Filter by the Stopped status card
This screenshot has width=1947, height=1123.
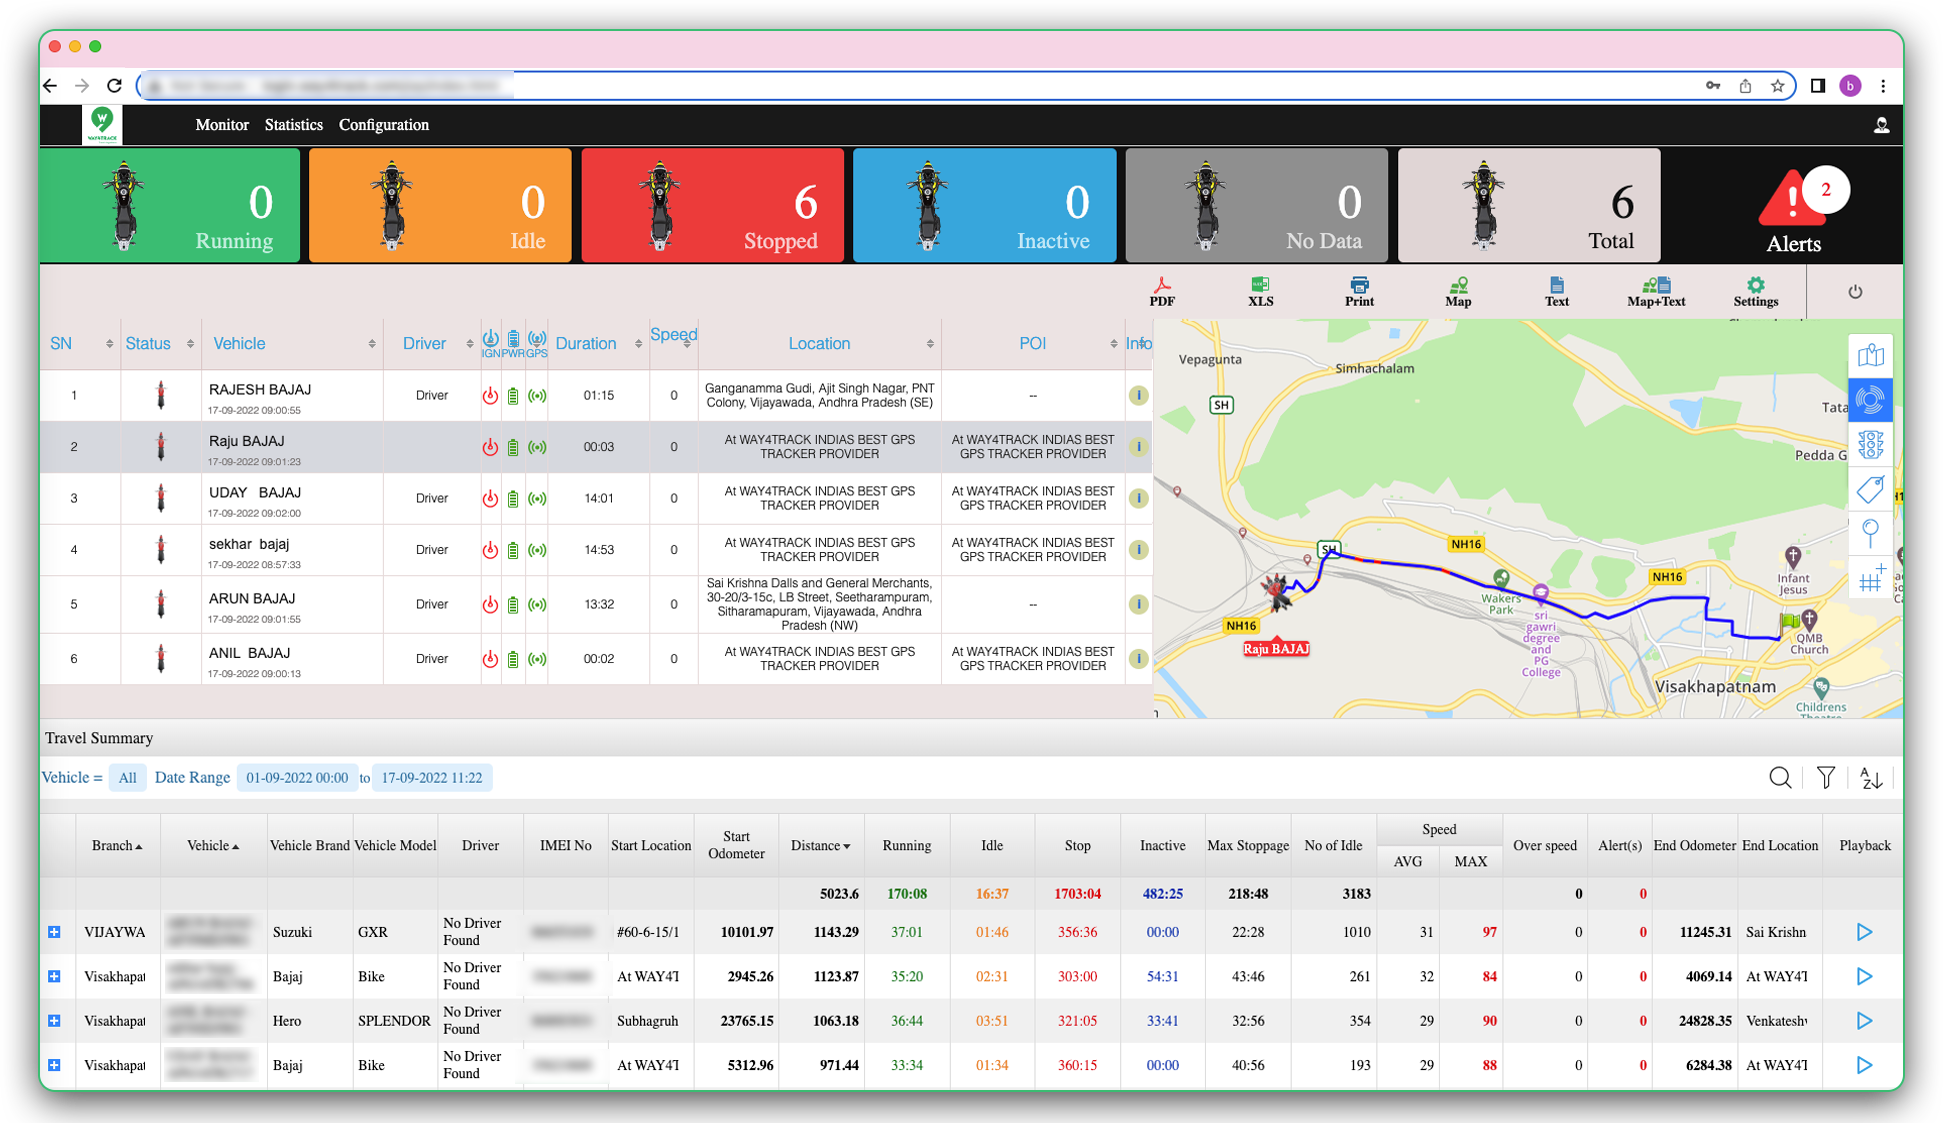pos(712,205)
